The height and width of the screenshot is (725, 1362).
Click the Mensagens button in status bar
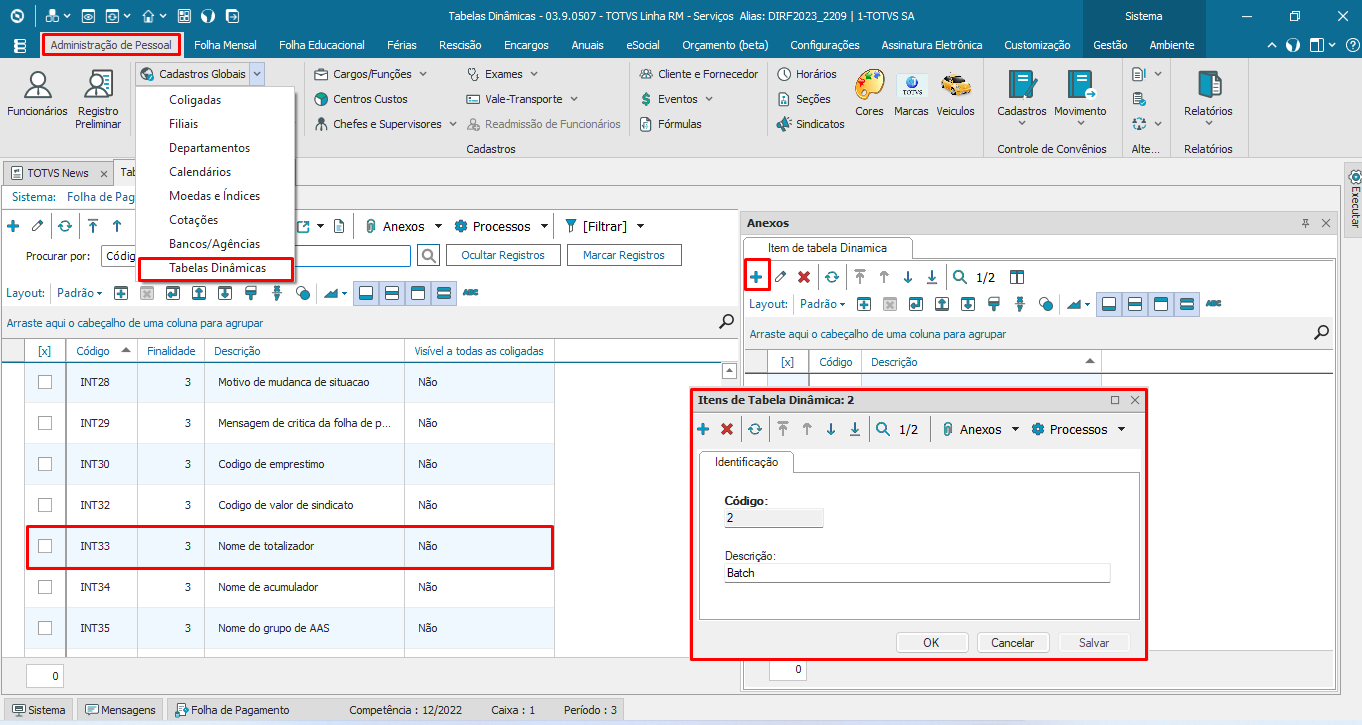(x=121, y=710)
